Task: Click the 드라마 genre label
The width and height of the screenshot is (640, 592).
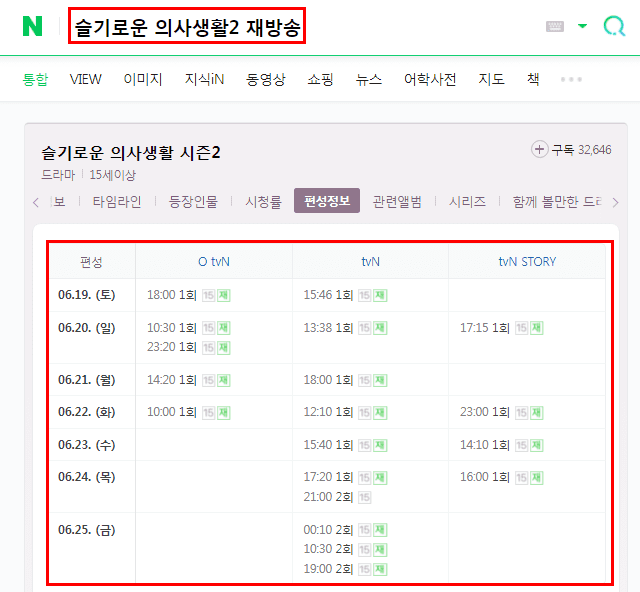Action: 58,175
